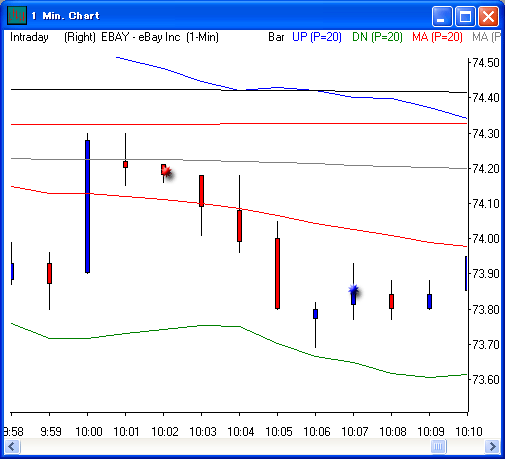This screenshot has width=505, height=459.
Task: Click the gray MA legend label
Action: (x=486, y=37)
